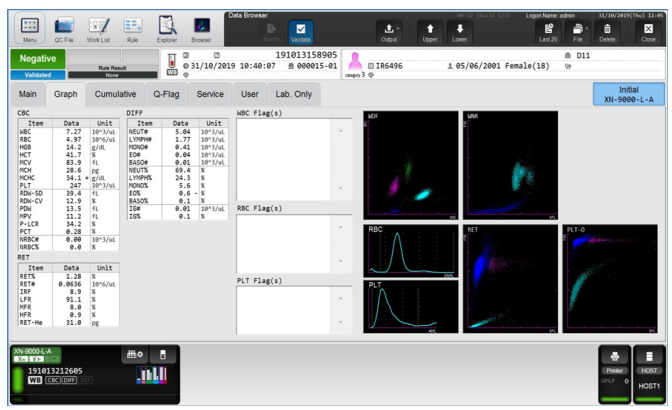Open the PLT histogram
This screenshot has width=672, height=410.
coord(411,307)
